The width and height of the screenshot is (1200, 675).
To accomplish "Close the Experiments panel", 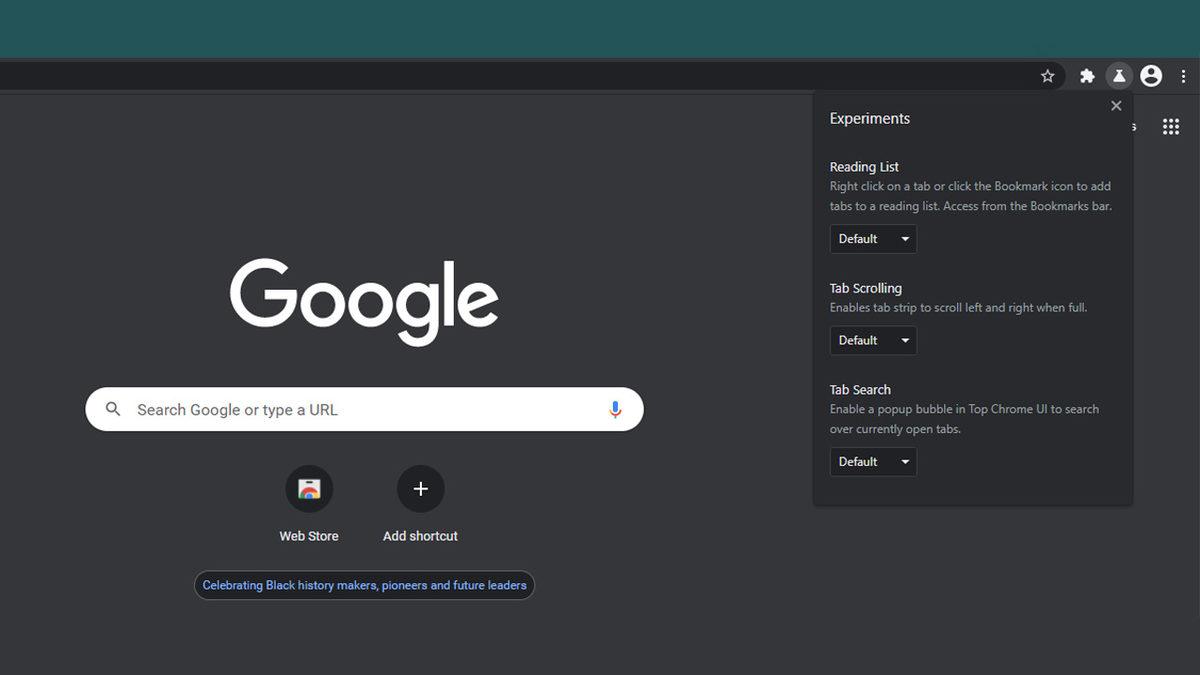I will [1116, 105].
